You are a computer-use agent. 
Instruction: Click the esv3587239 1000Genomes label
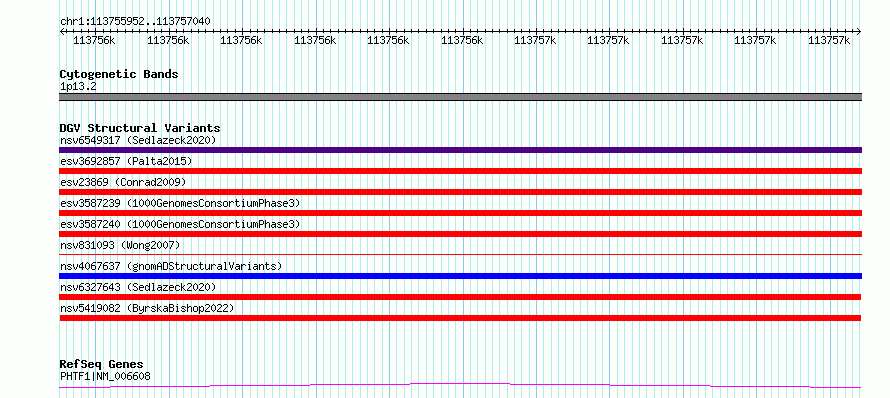click(180, 203)
